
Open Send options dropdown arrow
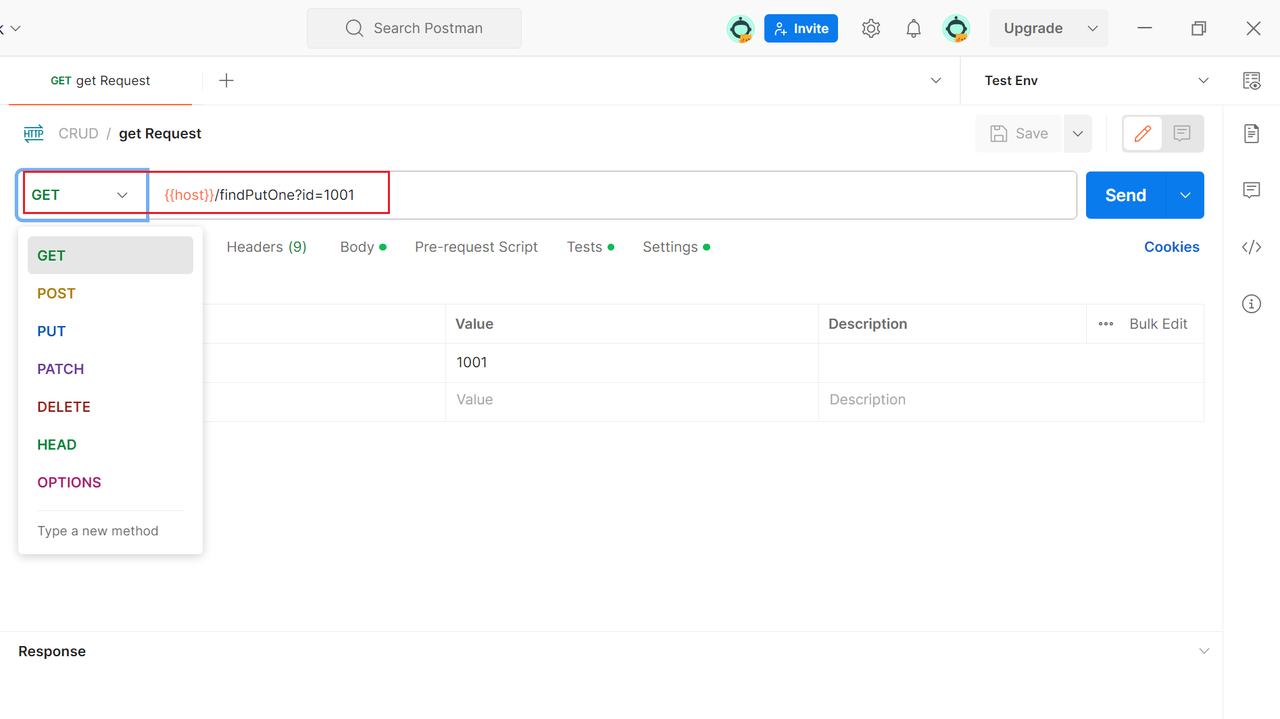pyautogui.click(x=1185, y=195)
